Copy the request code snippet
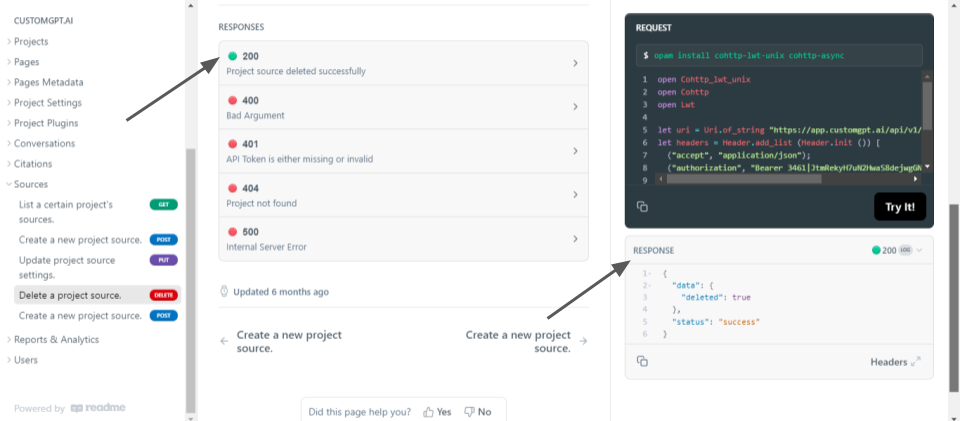 pyautogui.click(x=642, y=207)
